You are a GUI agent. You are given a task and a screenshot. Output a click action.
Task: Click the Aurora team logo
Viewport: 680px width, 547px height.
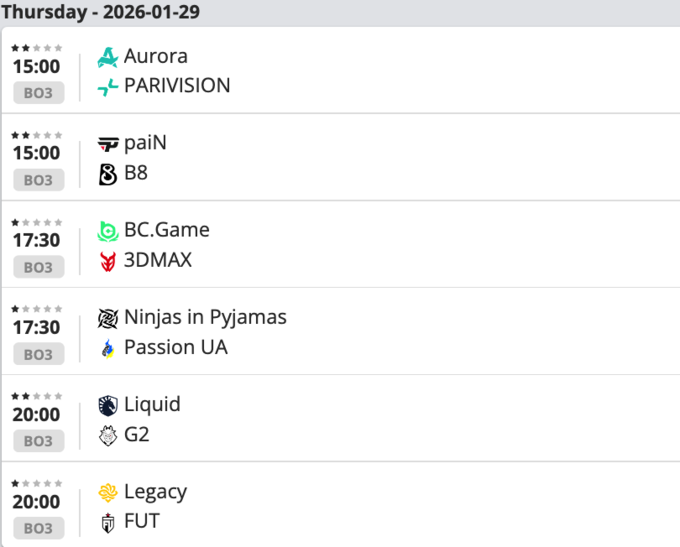click(x=108, y=57)
